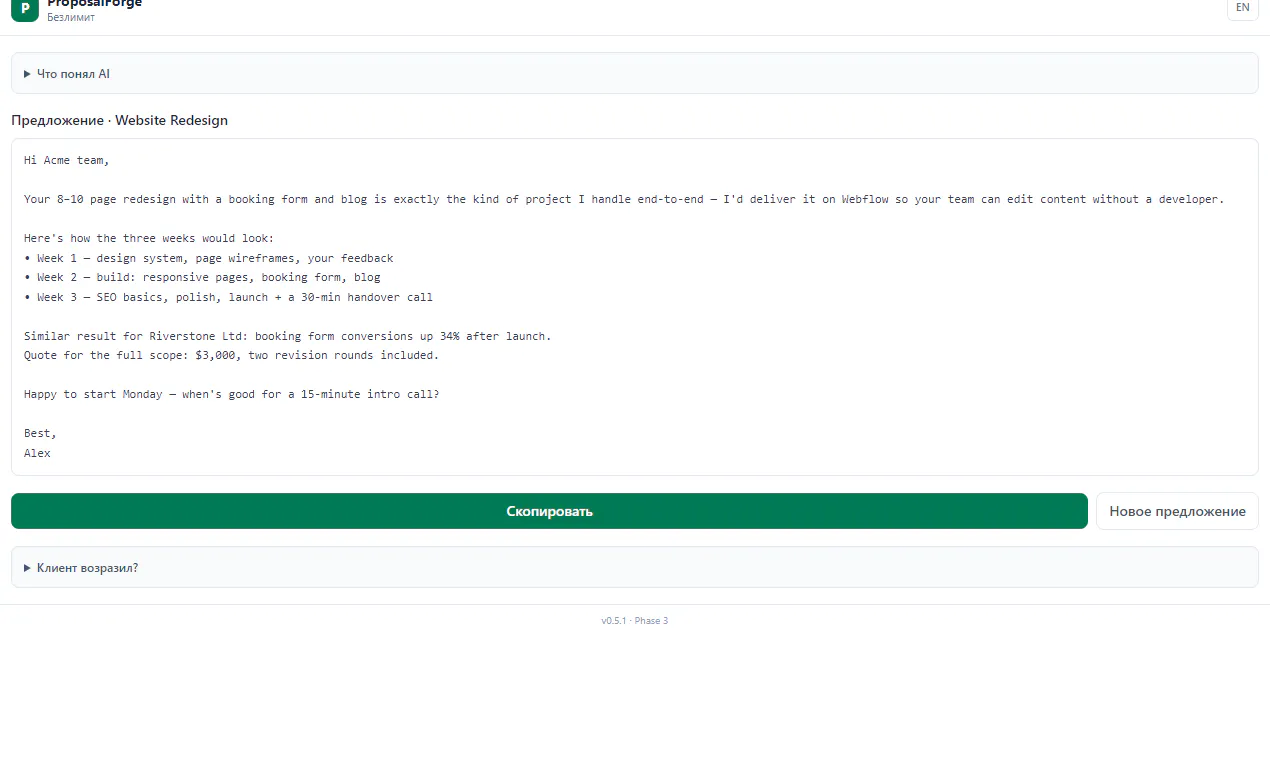Switch language with the EN button
1270x760 pixels.
click(x=1242, y=8)
